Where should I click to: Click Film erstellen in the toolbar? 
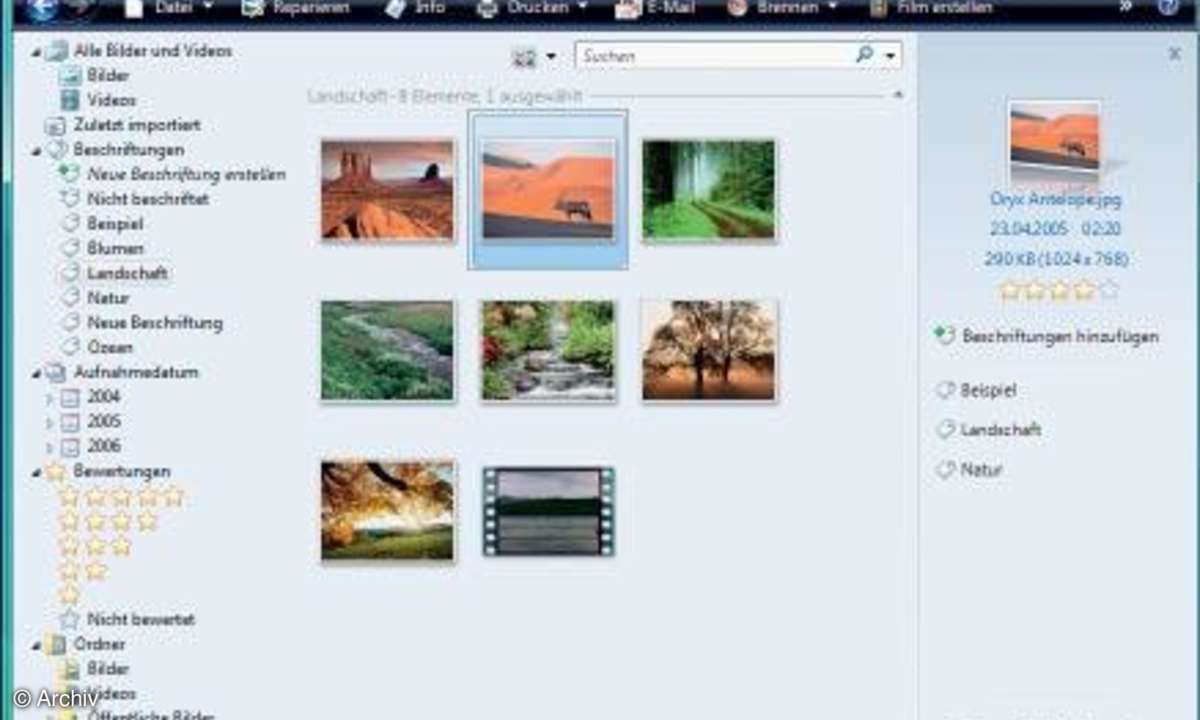click(931, 8)
